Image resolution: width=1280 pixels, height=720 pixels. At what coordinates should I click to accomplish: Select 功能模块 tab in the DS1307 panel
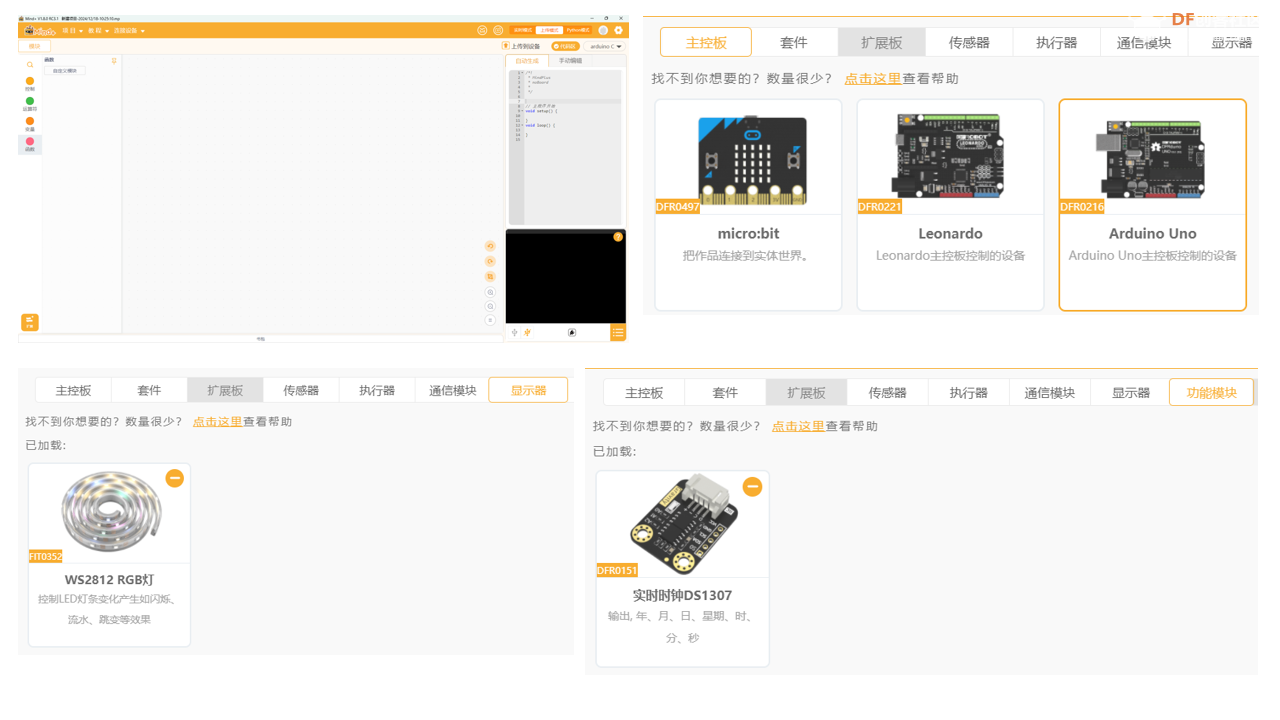[1211, 392]
